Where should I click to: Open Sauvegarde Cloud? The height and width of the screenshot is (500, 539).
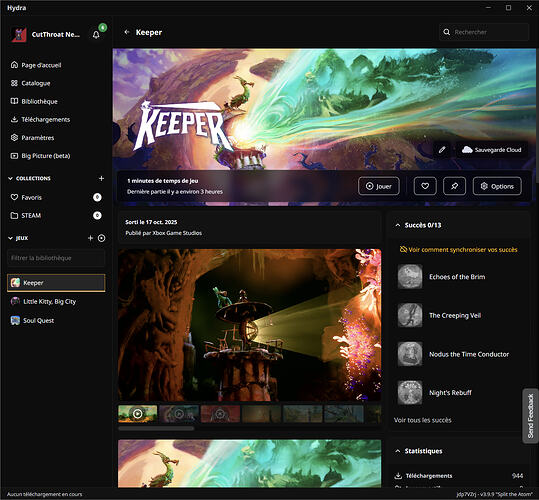492,149
